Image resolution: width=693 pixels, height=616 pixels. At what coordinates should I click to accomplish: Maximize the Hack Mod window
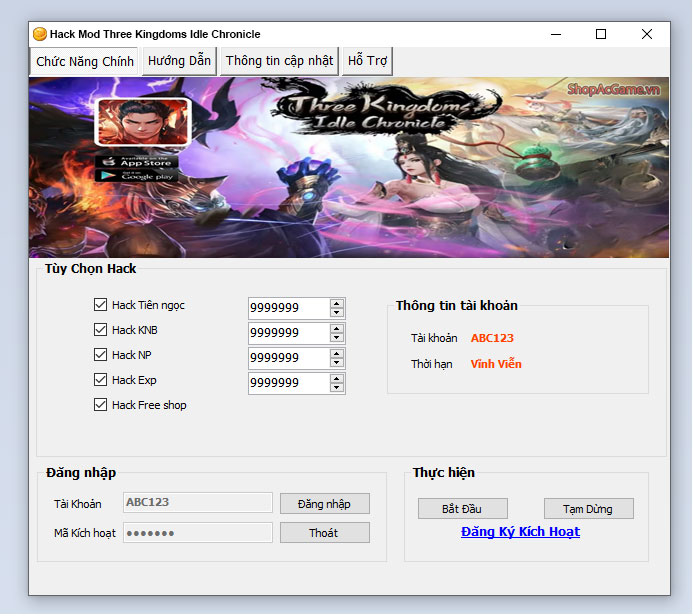coord(601,34)
